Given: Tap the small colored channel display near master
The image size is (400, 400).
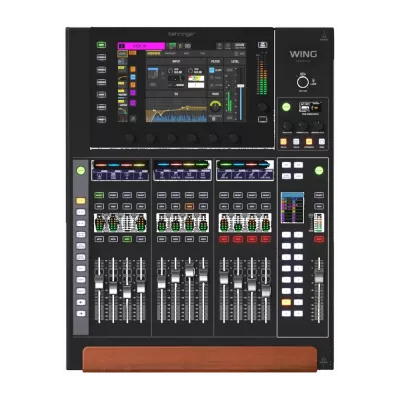Looking at the screenshot, I should [x=292, y=207].
